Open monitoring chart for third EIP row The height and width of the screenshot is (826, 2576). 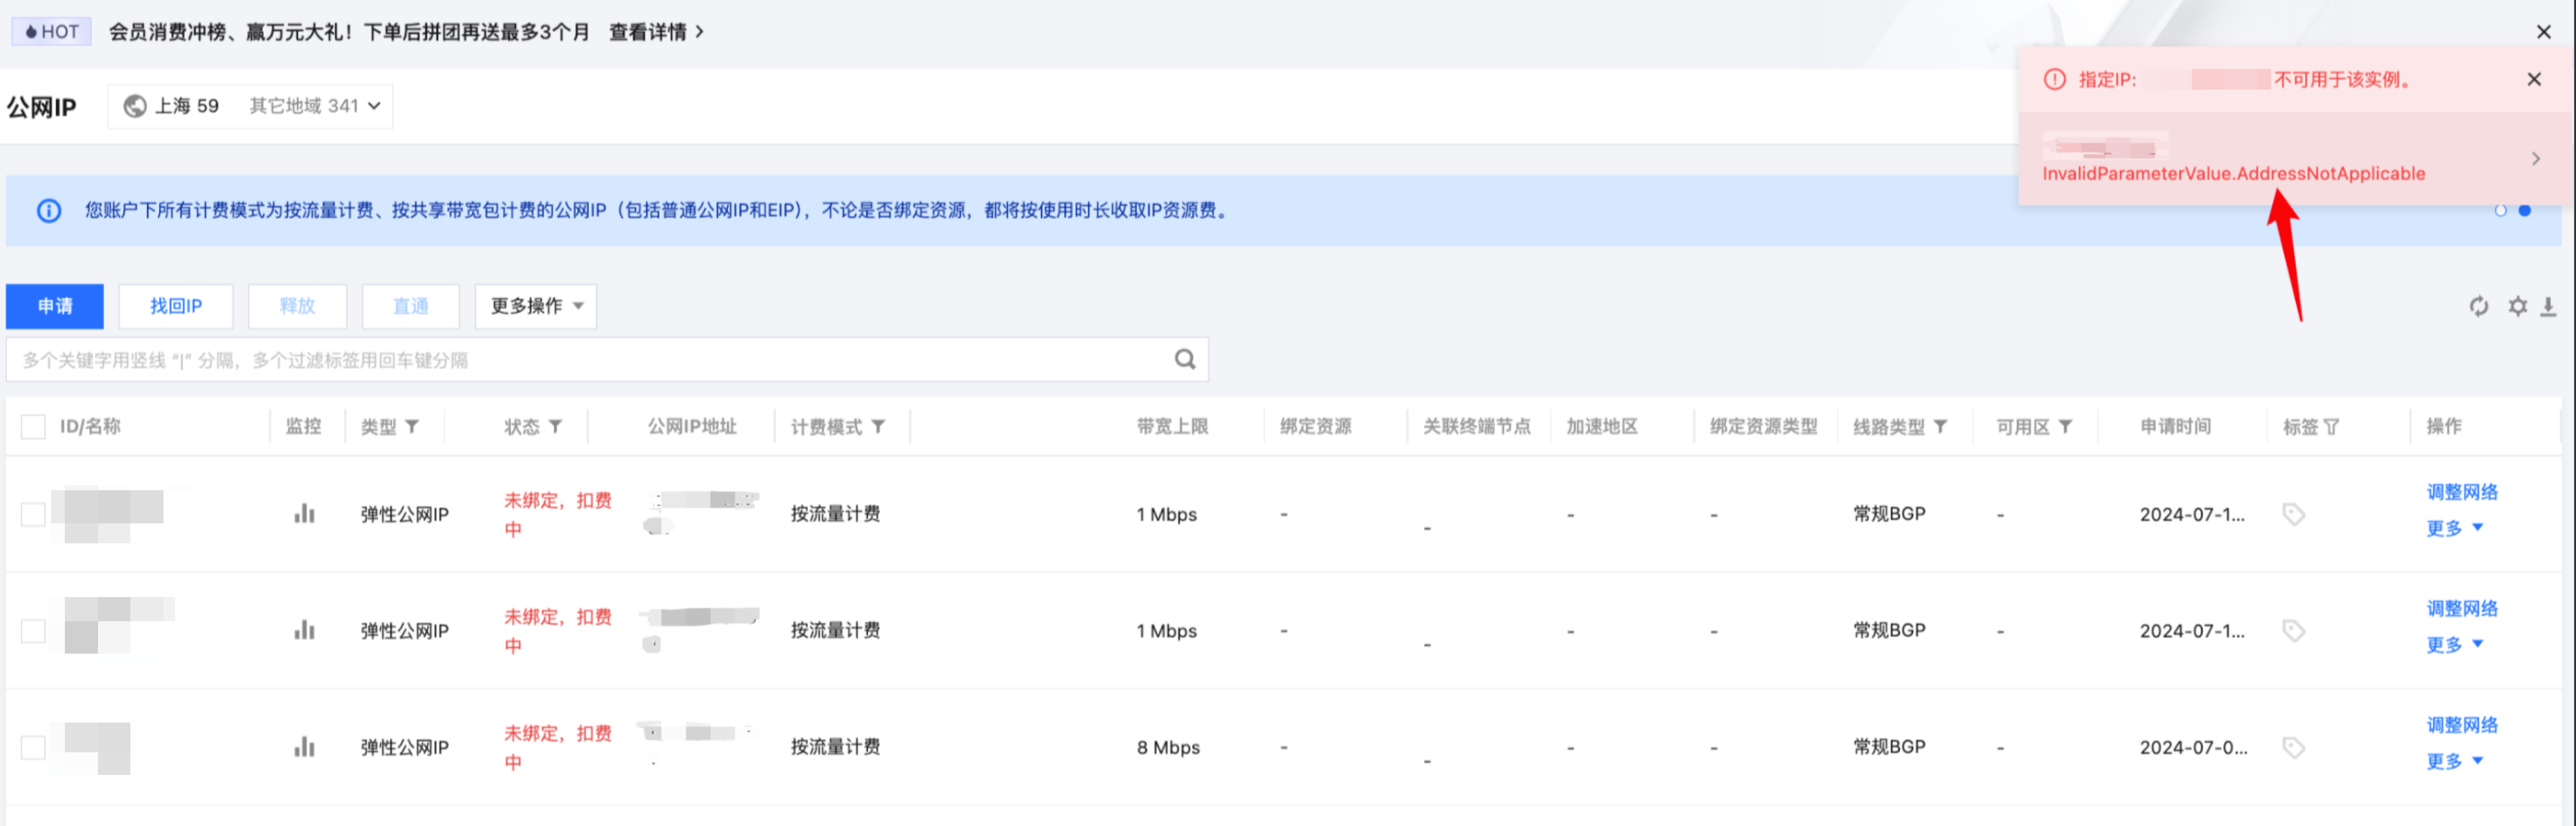coord(304,747)
